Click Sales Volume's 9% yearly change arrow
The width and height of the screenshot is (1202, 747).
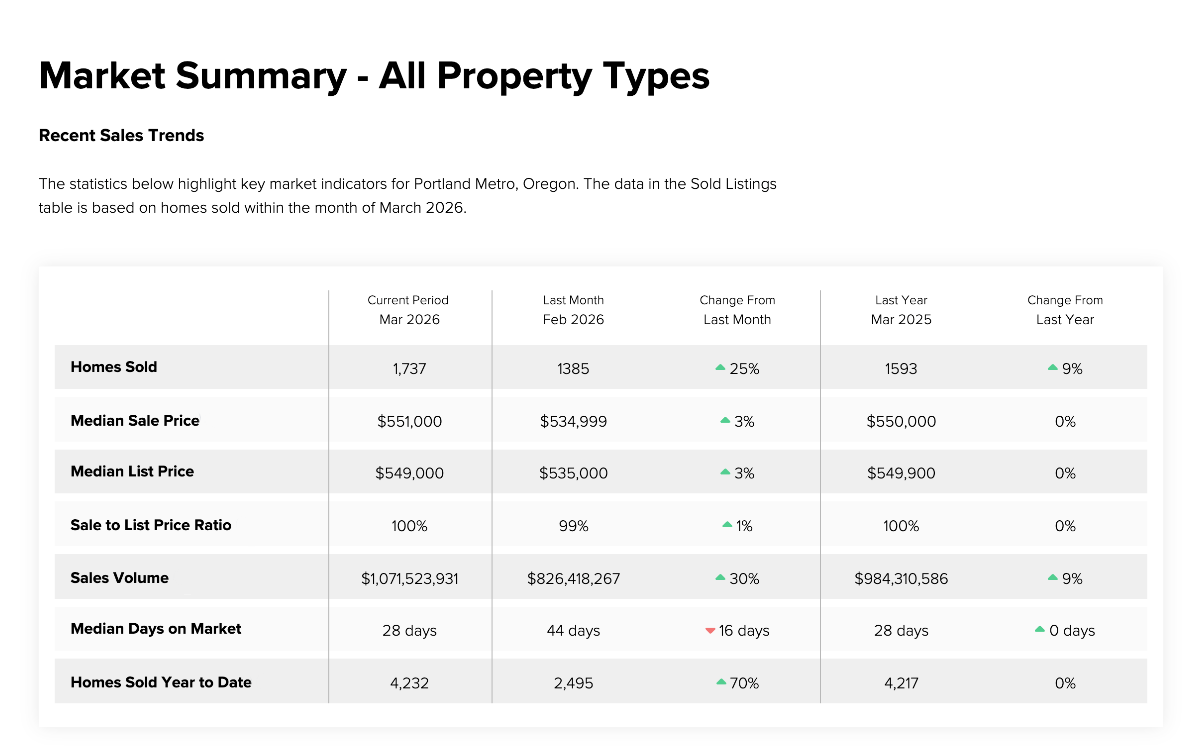pos(1052,578)
